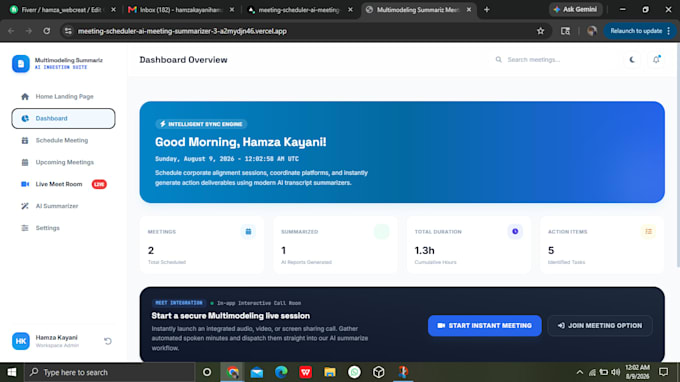Open AI Summarizer in sidebar
This screenshot has width=680, height=382.
pos(63,206)
